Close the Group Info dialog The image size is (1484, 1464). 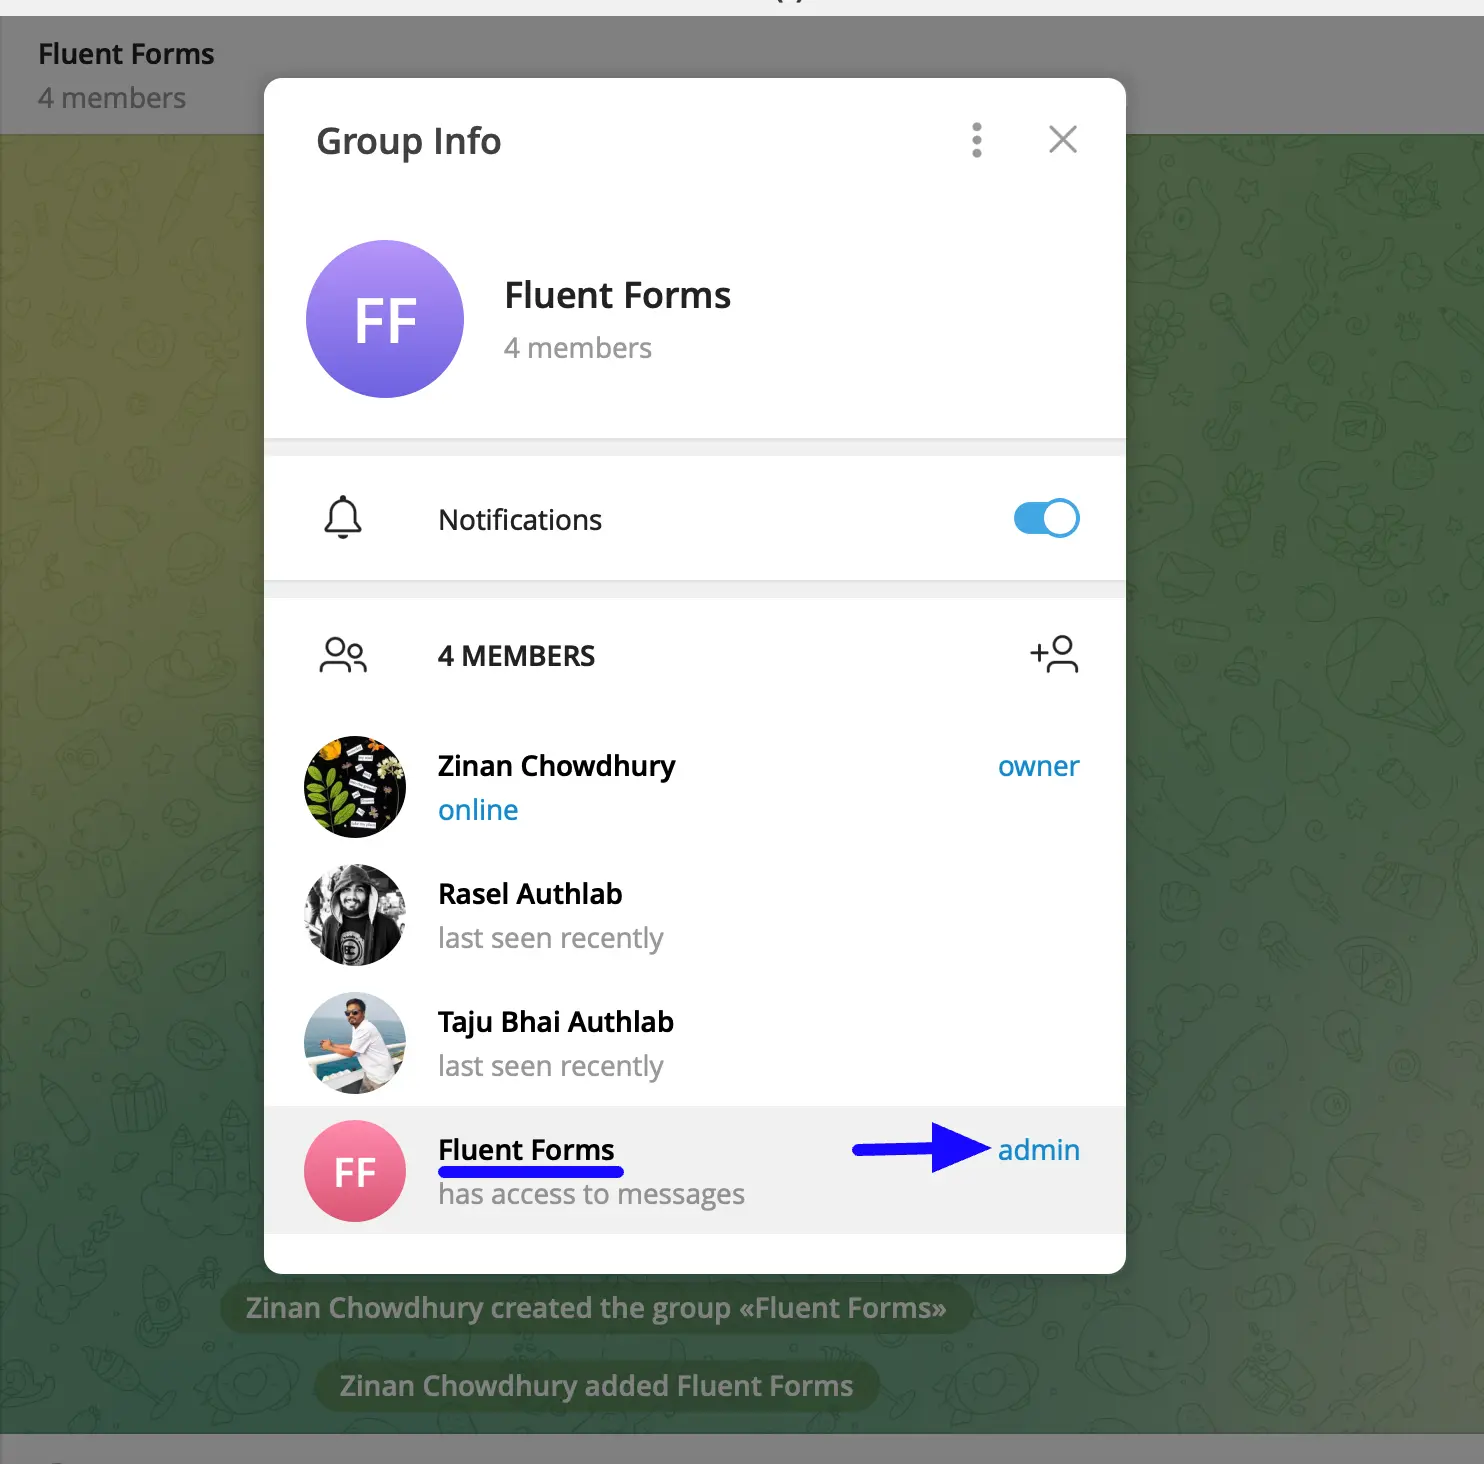click(1062, 140)
